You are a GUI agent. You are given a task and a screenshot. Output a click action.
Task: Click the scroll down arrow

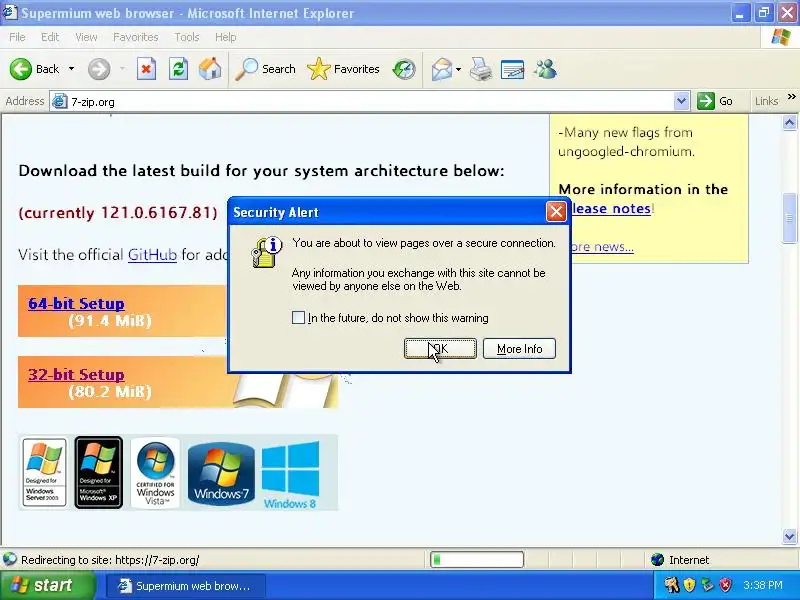click(789, 536)
